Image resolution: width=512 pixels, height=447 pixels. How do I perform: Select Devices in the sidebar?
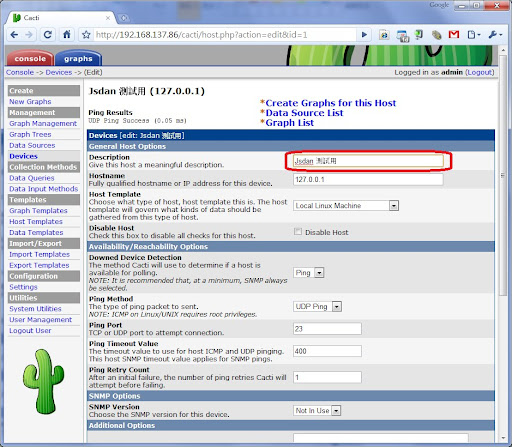tap(23, 156)
